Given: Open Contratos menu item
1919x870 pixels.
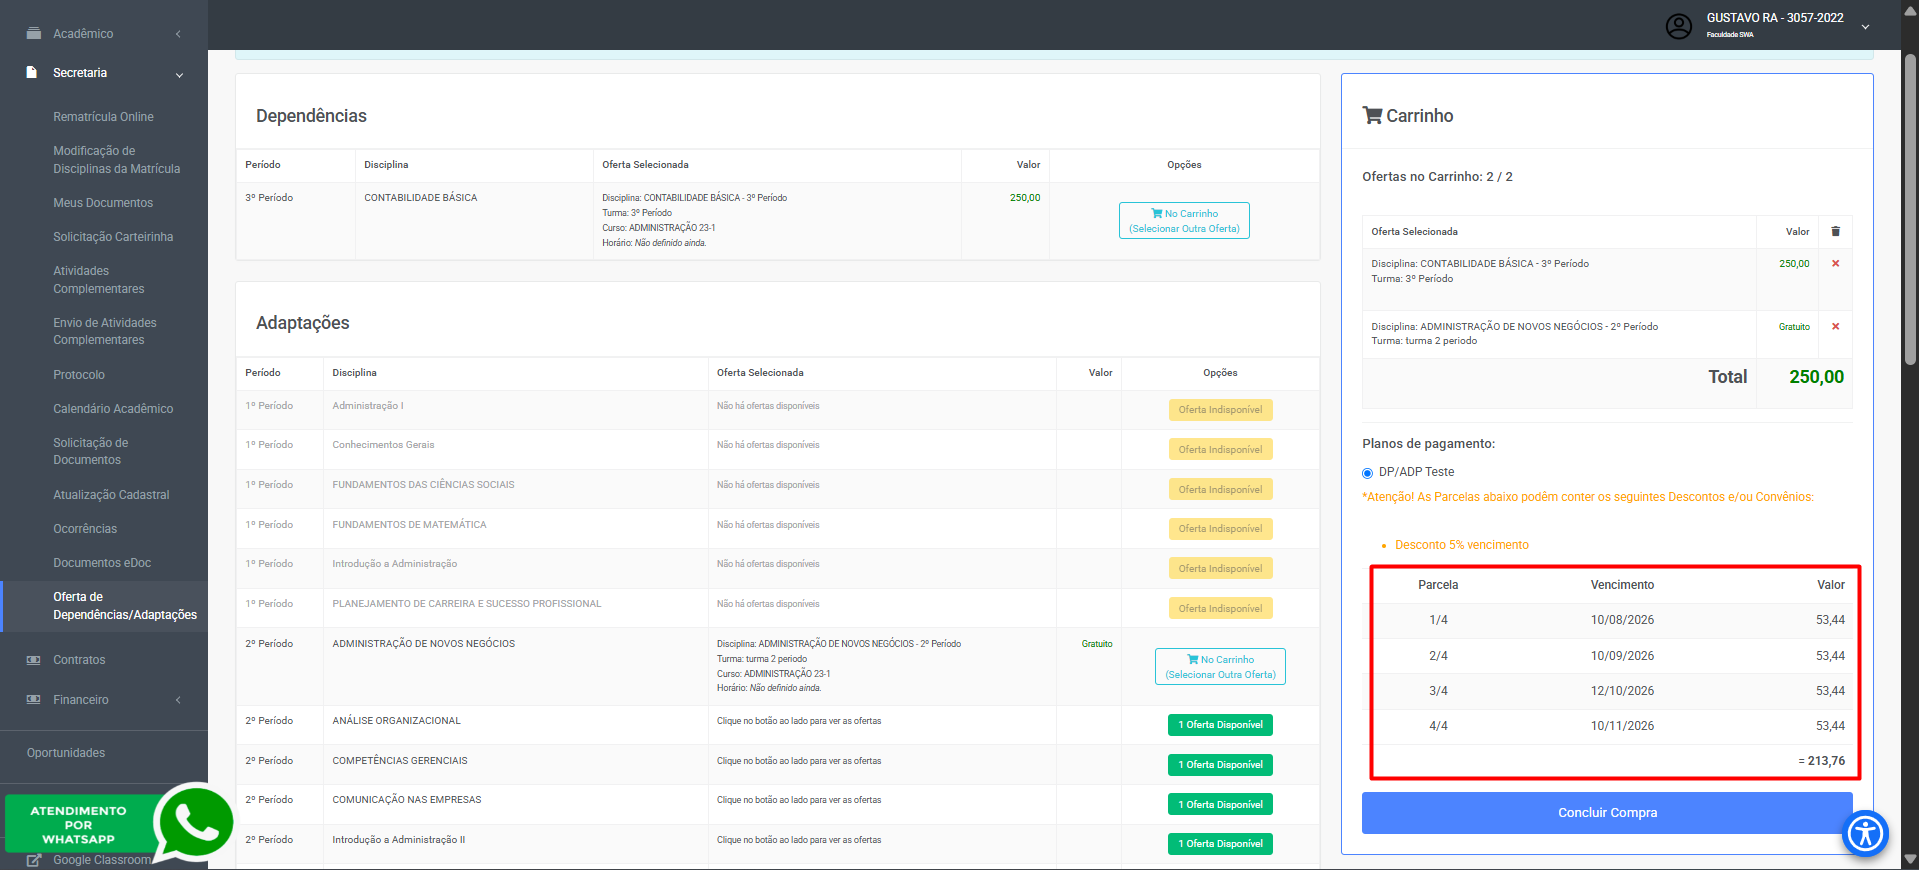Looking at the screenshot, I should tap(79, 660).
